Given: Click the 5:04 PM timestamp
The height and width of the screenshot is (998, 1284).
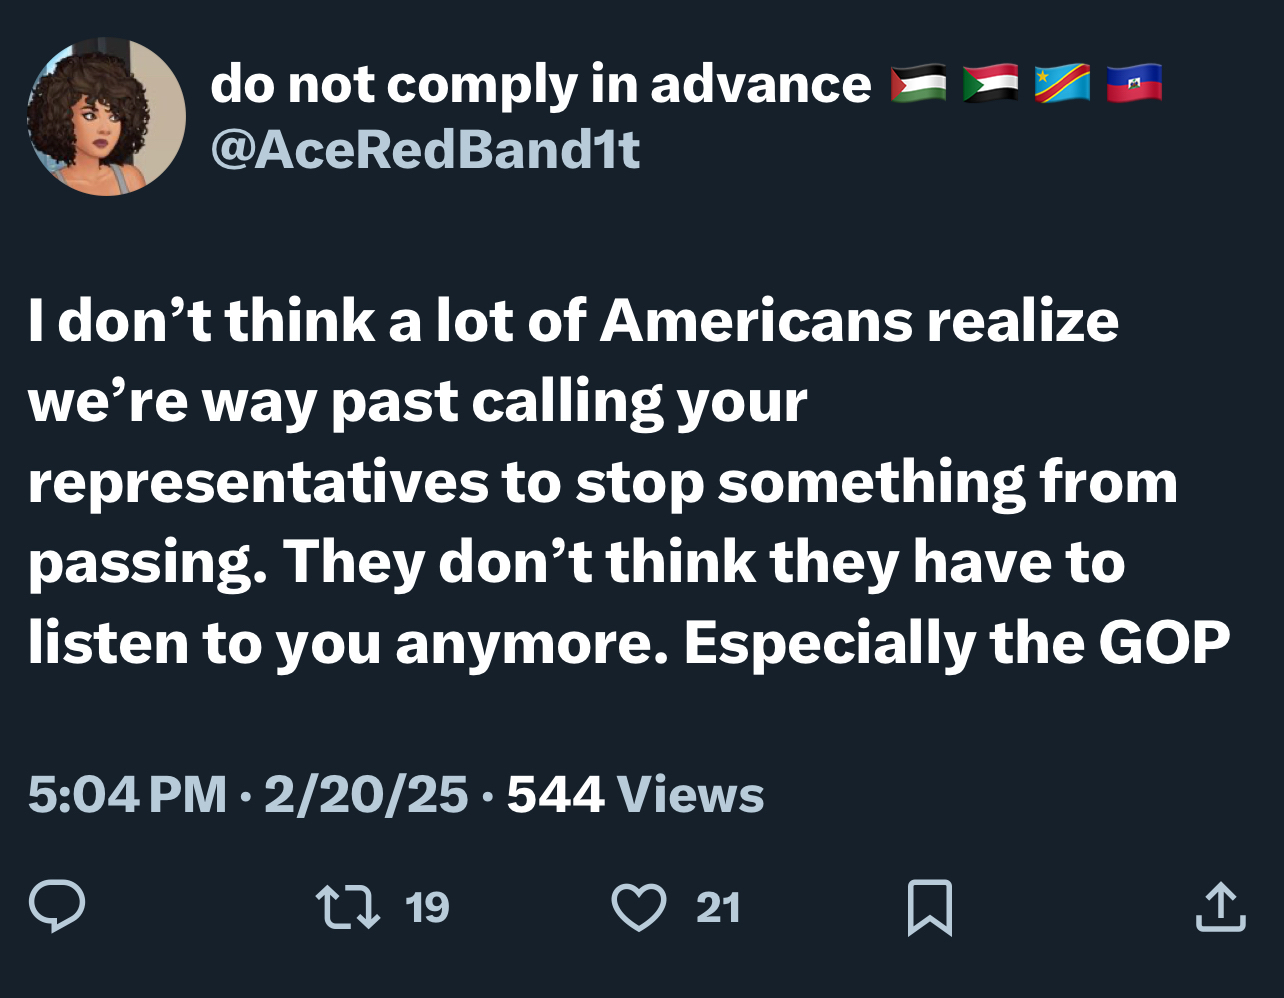Looking at the screenshot, I should click(x=127, y=795).
